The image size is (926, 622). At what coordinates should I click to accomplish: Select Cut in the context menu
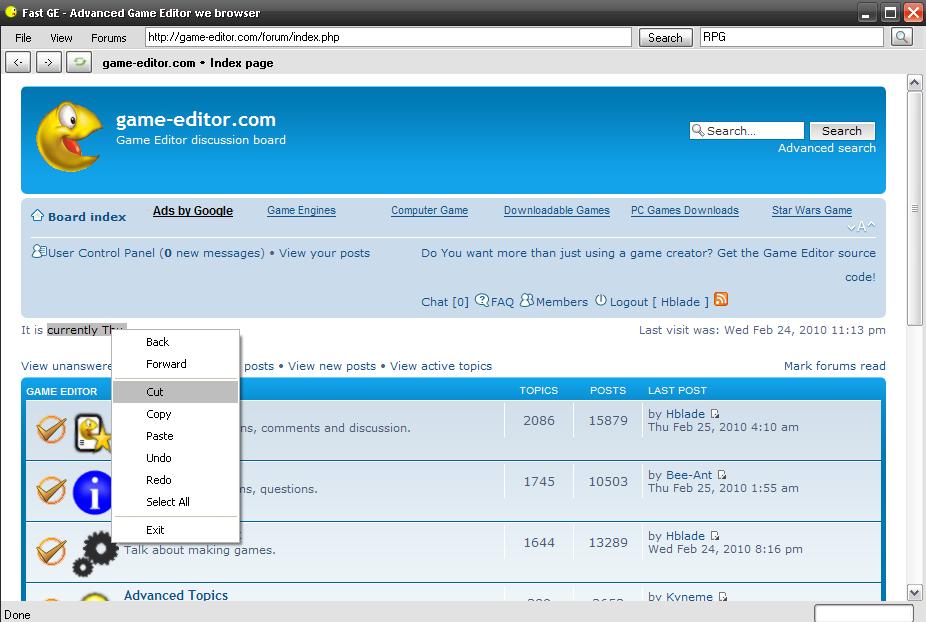point(176,392)
